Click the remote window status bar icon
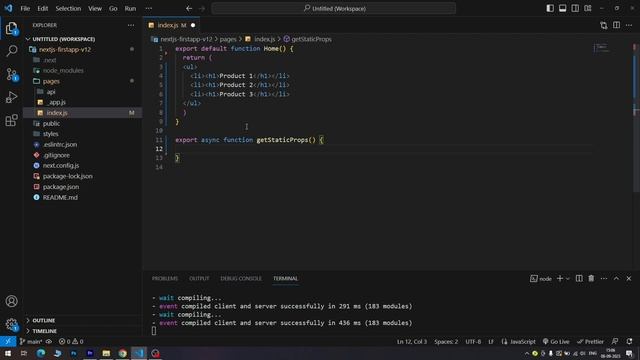The height and width of the screenshot is (360, 640). tap(8, 341)
